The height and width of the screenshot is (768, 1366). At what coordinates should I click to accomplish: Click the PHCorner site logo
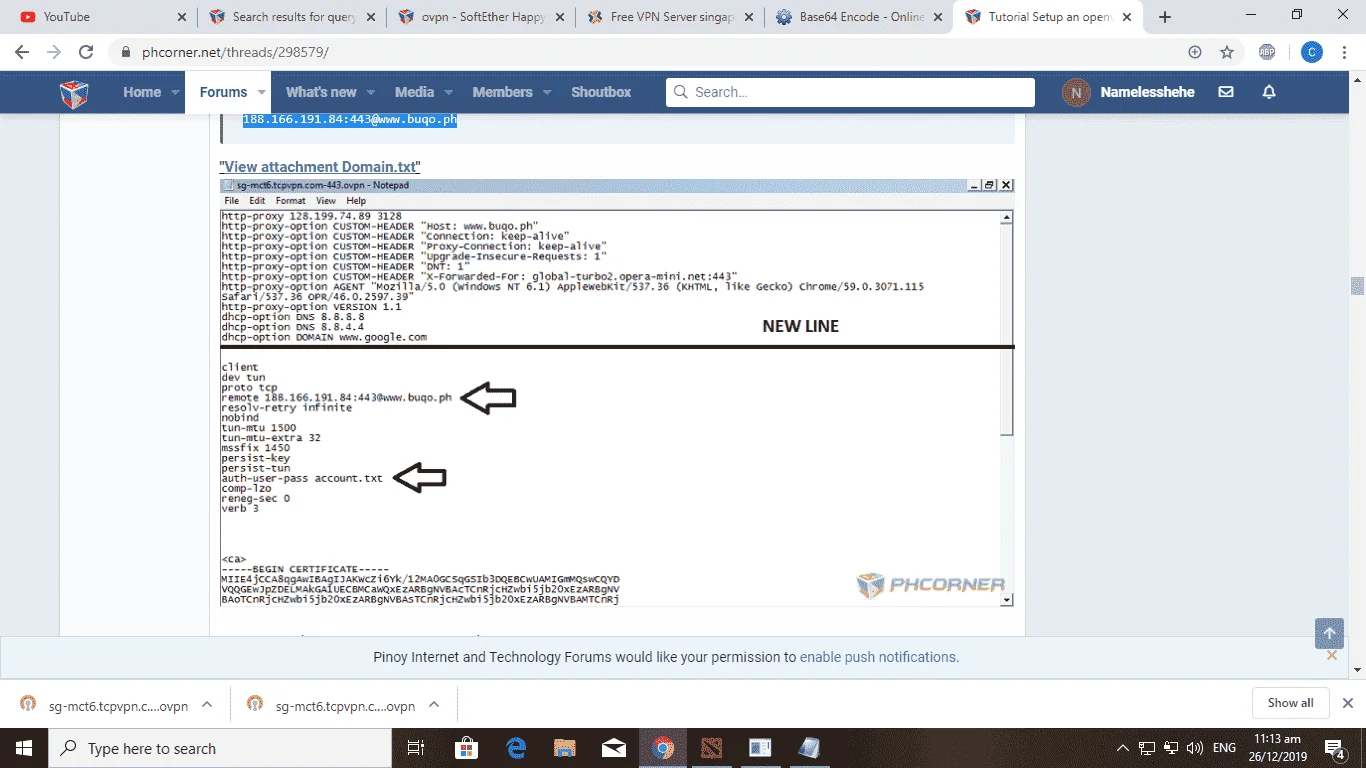coord(74,93)
